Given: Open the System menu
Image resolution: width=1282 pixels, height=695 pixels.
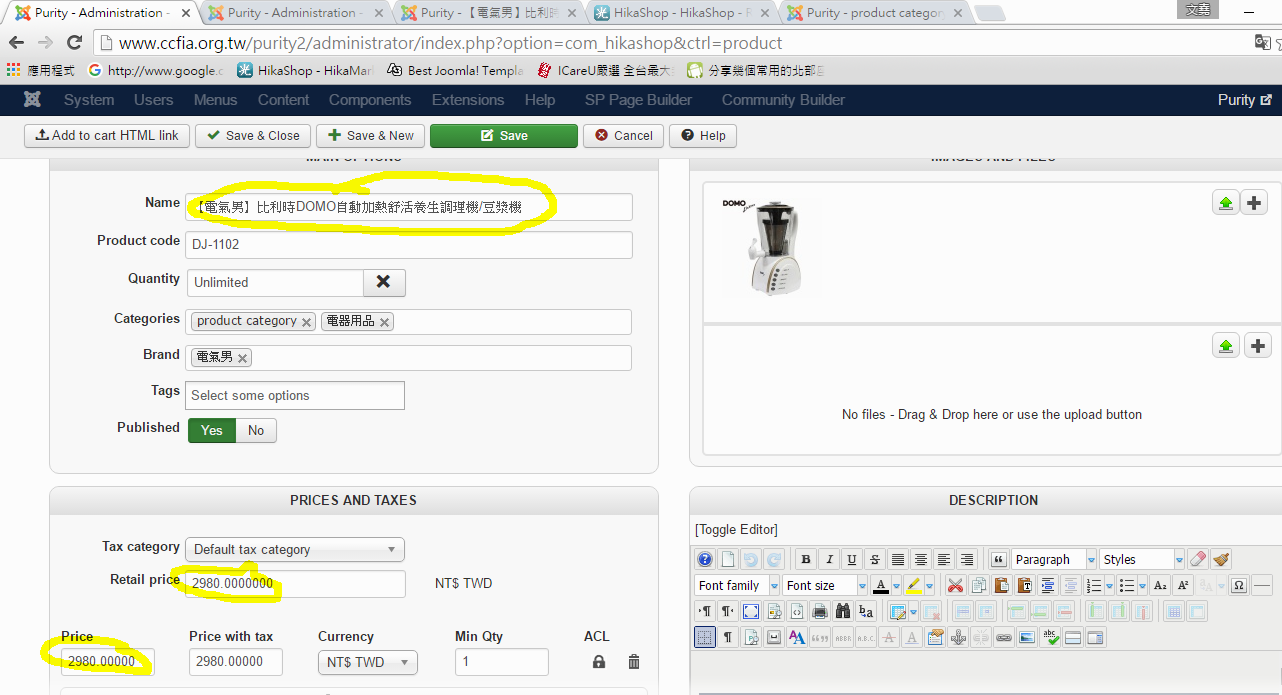Looking at the screenshot, I should 89,100.
